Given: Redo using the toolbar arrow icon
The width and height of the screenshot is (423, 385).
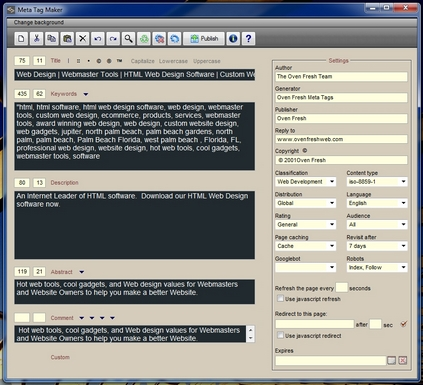Looking at the screenshot, I should [113, 39].
